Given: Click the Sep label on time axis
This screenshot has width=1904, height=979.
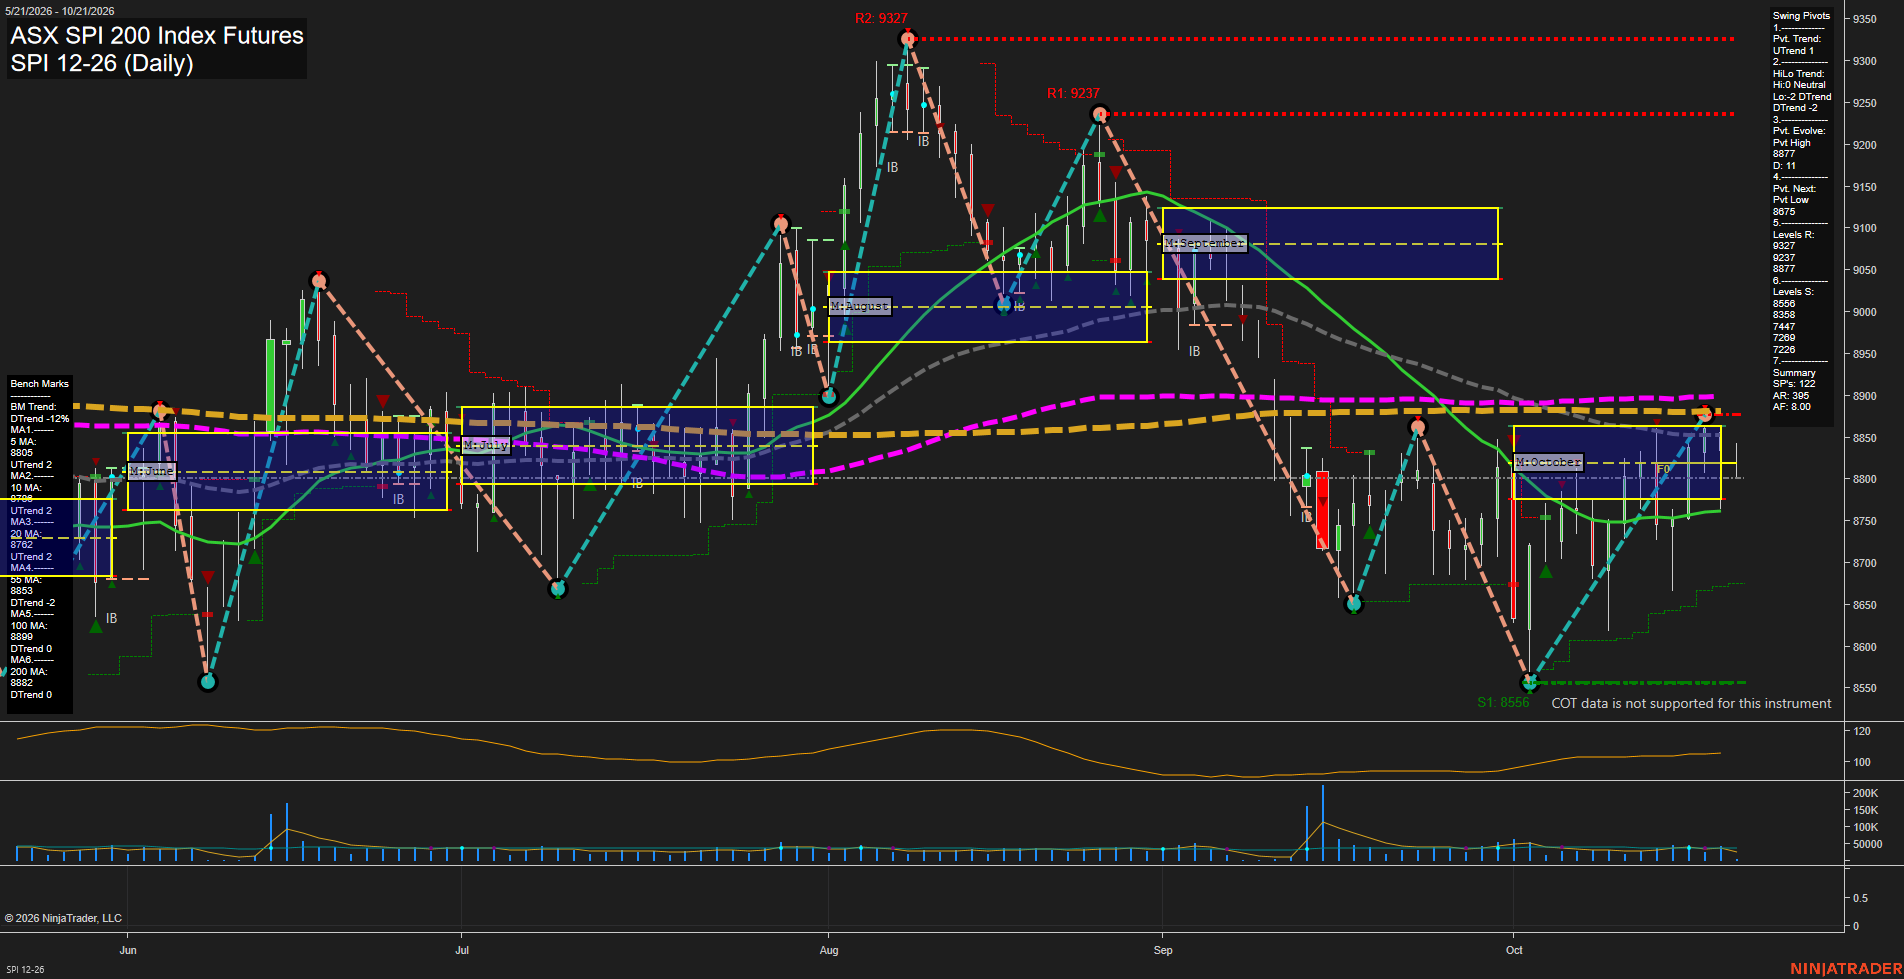Looking at the screenshot, I should click(x=1163, y=950).
